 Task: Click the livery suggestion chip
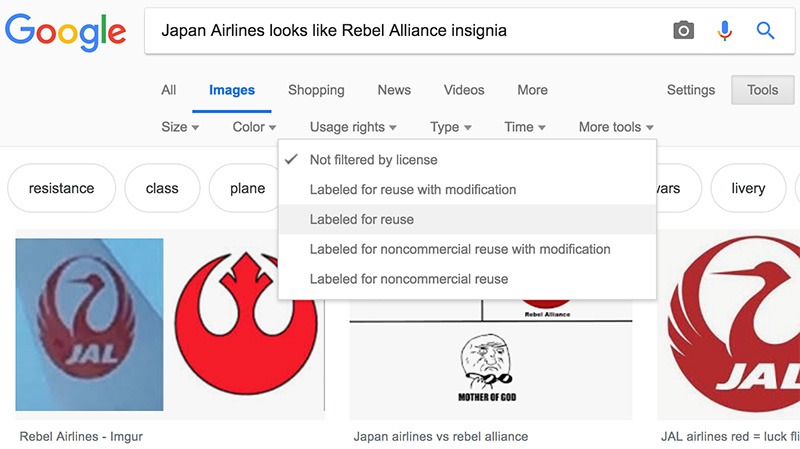(748, 188)
